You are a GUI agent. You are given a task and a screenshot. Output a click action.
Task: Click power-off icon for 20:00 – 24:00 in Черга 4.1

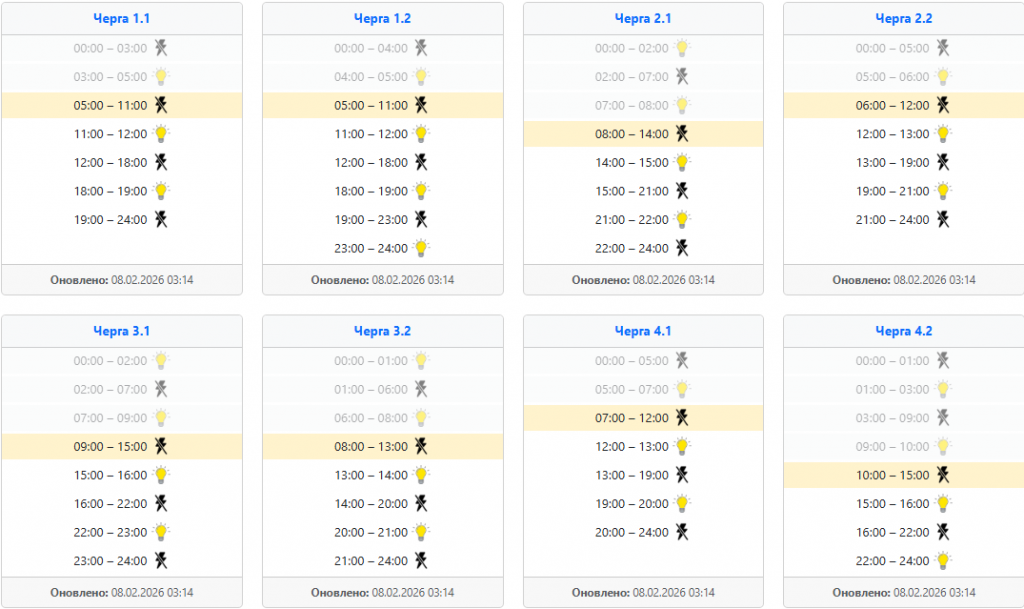(x=682, y=531)
